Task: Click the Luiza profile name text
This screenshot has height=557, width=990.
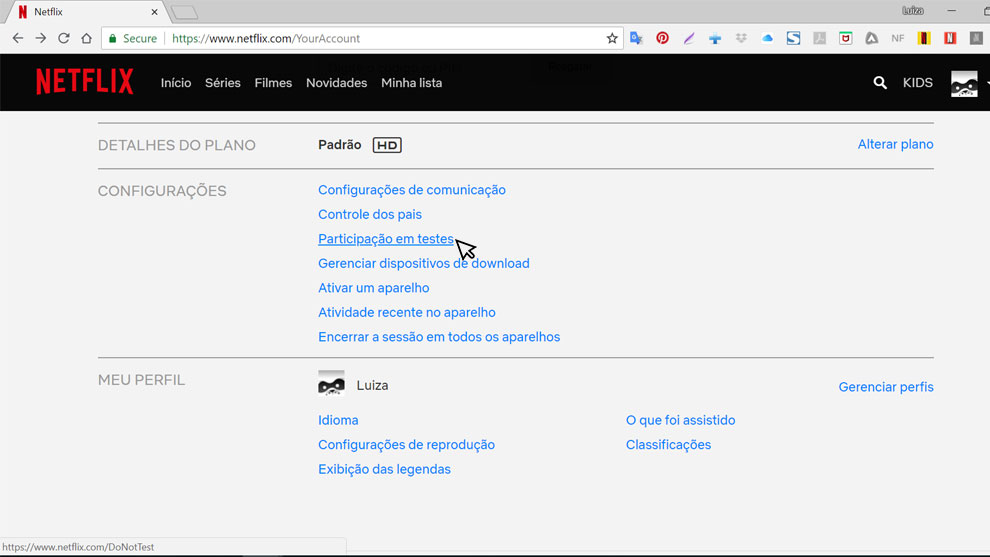Action: coord(373,385)
